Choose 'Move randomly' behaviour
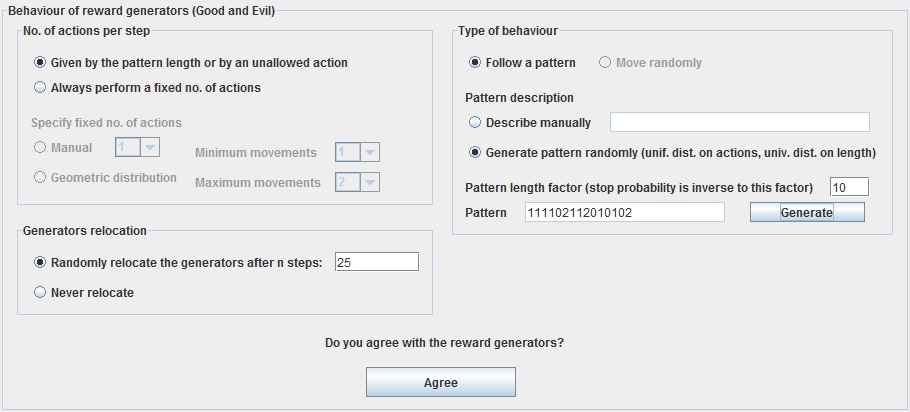The image size is (910, 412). pyautogui.click(x=605, y=63)
